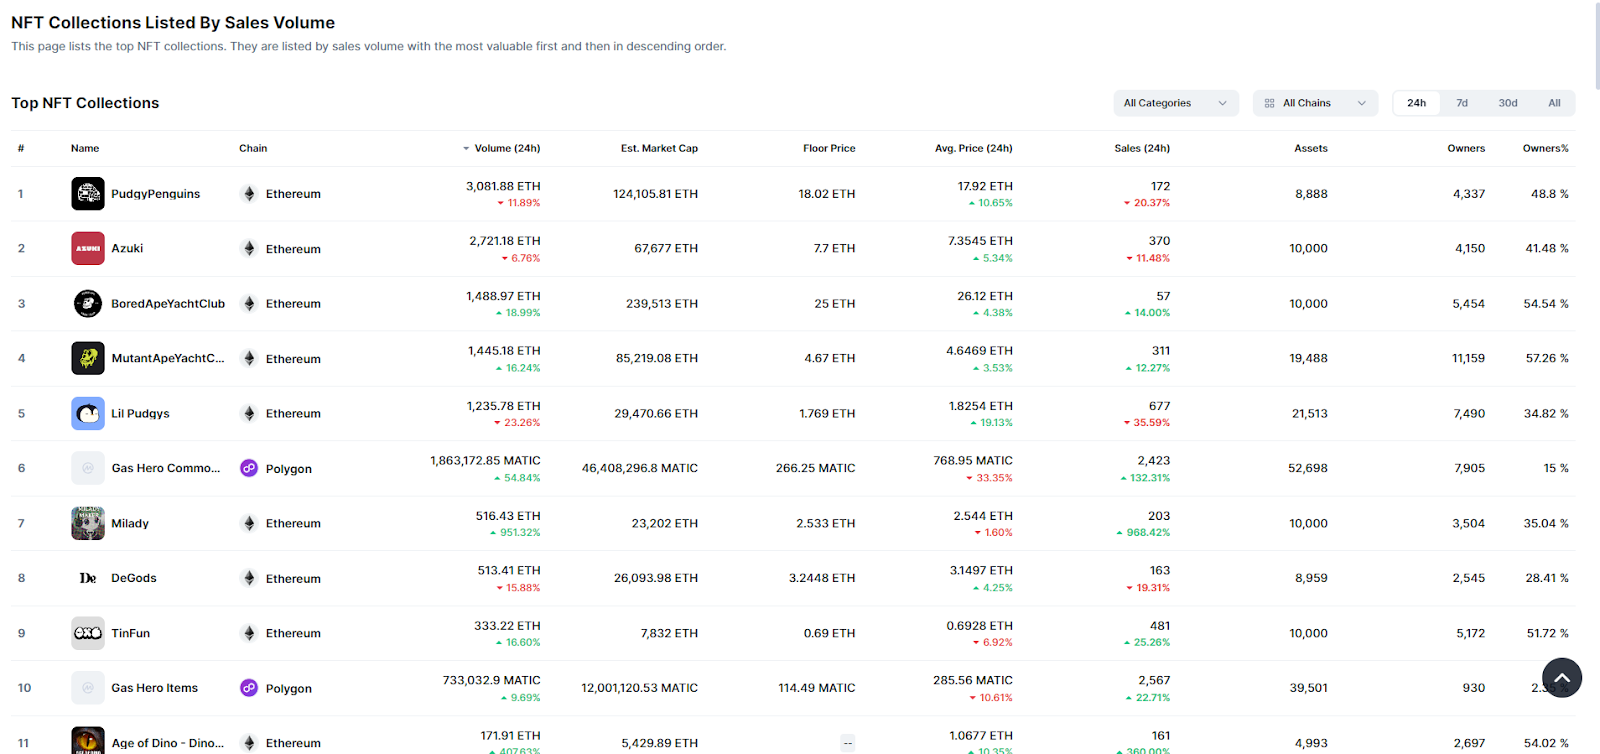Click the 124,105.81 ETH market cap value
This screenshot has width=1600, height=754.
[x=655, y=194]
